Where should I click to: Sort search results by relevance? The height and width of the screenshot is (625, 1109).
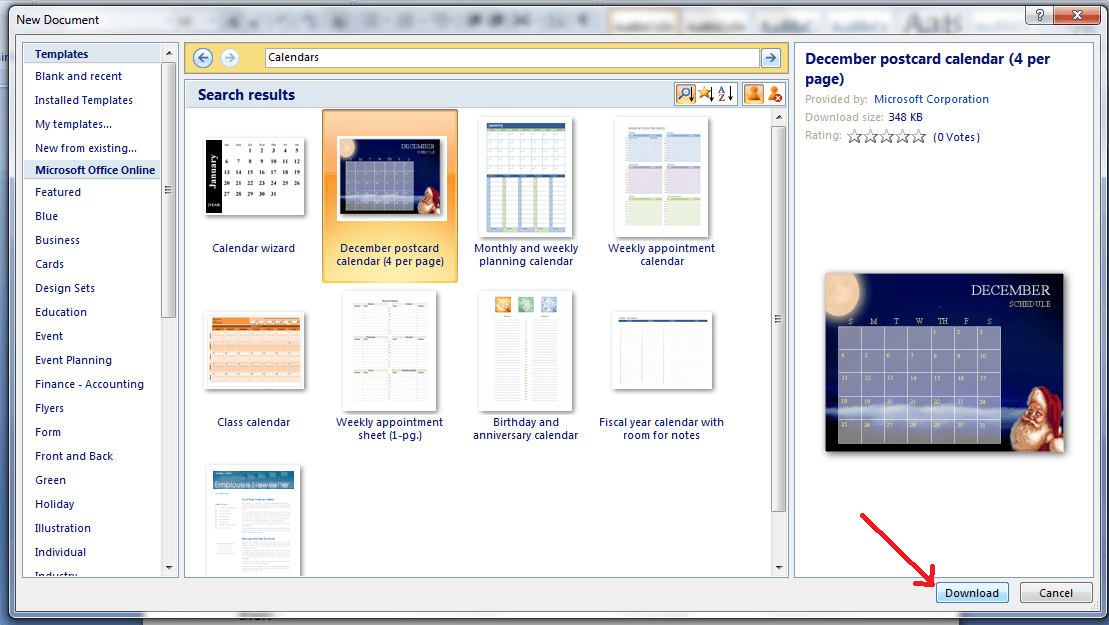point(686,93)
